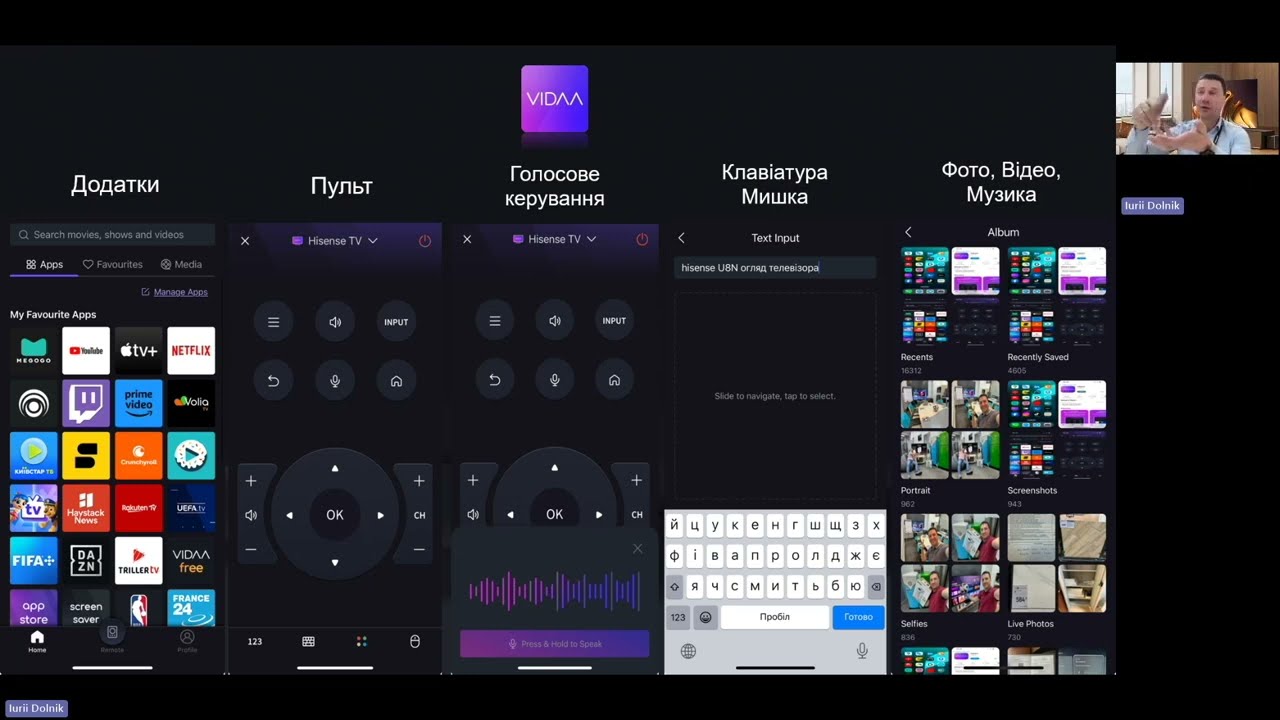Tap the right arrow on the Пульт D-pad
This screenshot has width=1280, height=720.
click(x=381, y=516)
